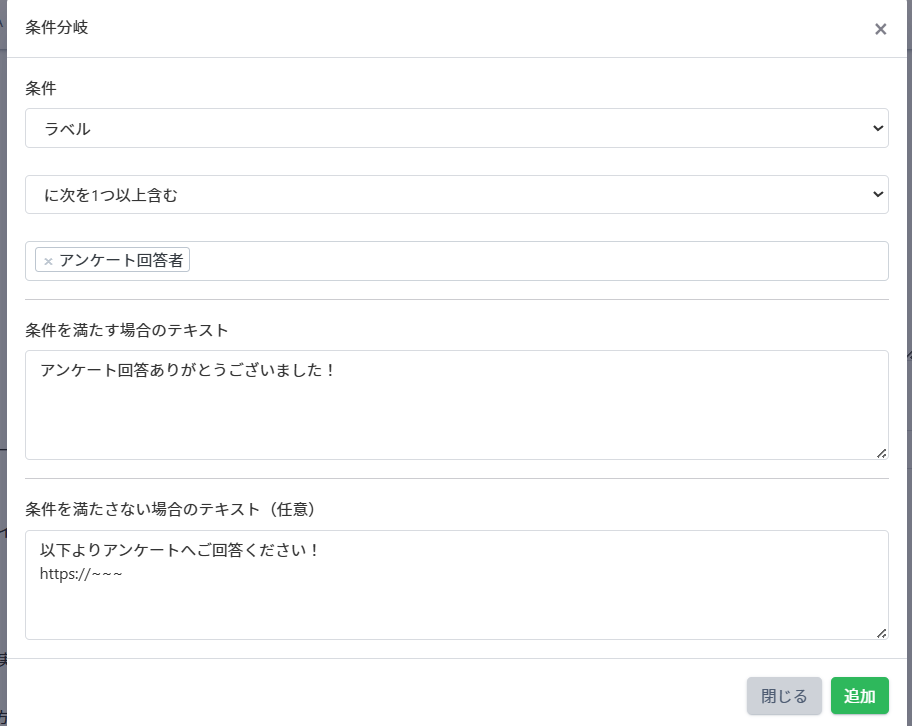Open the ラベル condition type dropdown
Screen dimensions: 912x726
click(456, 128)
